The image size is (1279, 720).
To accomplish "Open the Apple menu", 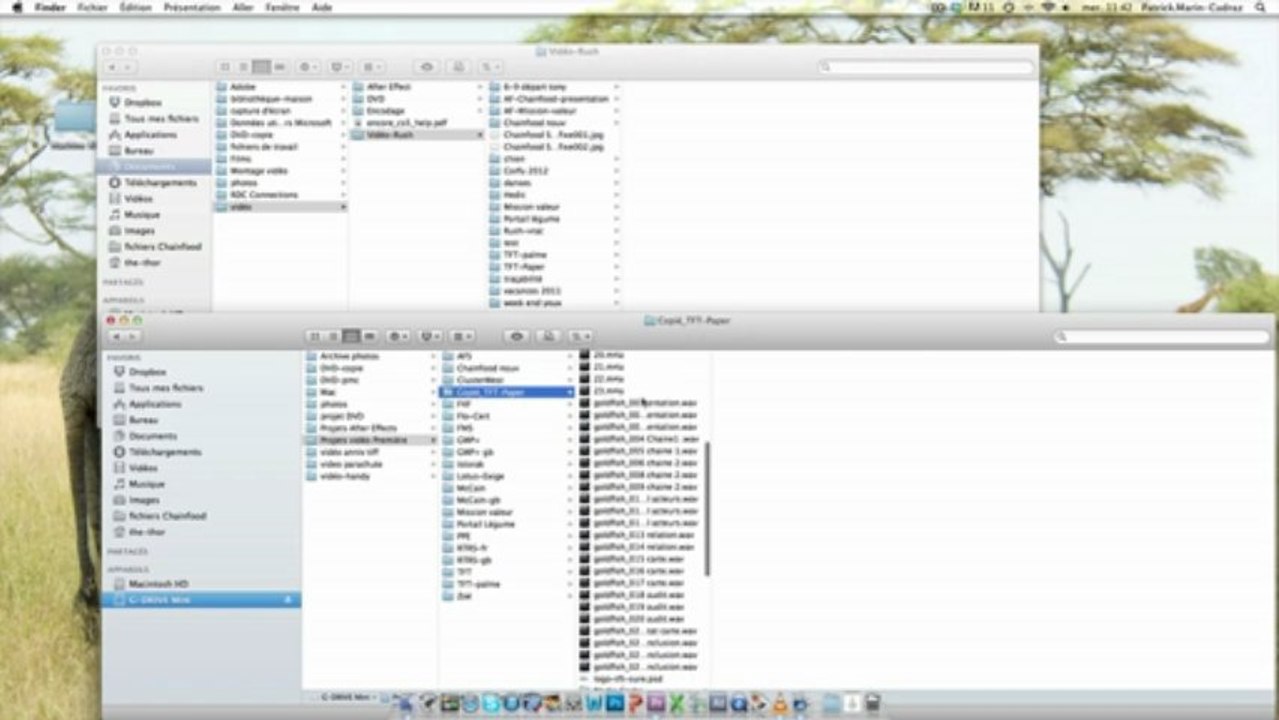I will (16, 7).
